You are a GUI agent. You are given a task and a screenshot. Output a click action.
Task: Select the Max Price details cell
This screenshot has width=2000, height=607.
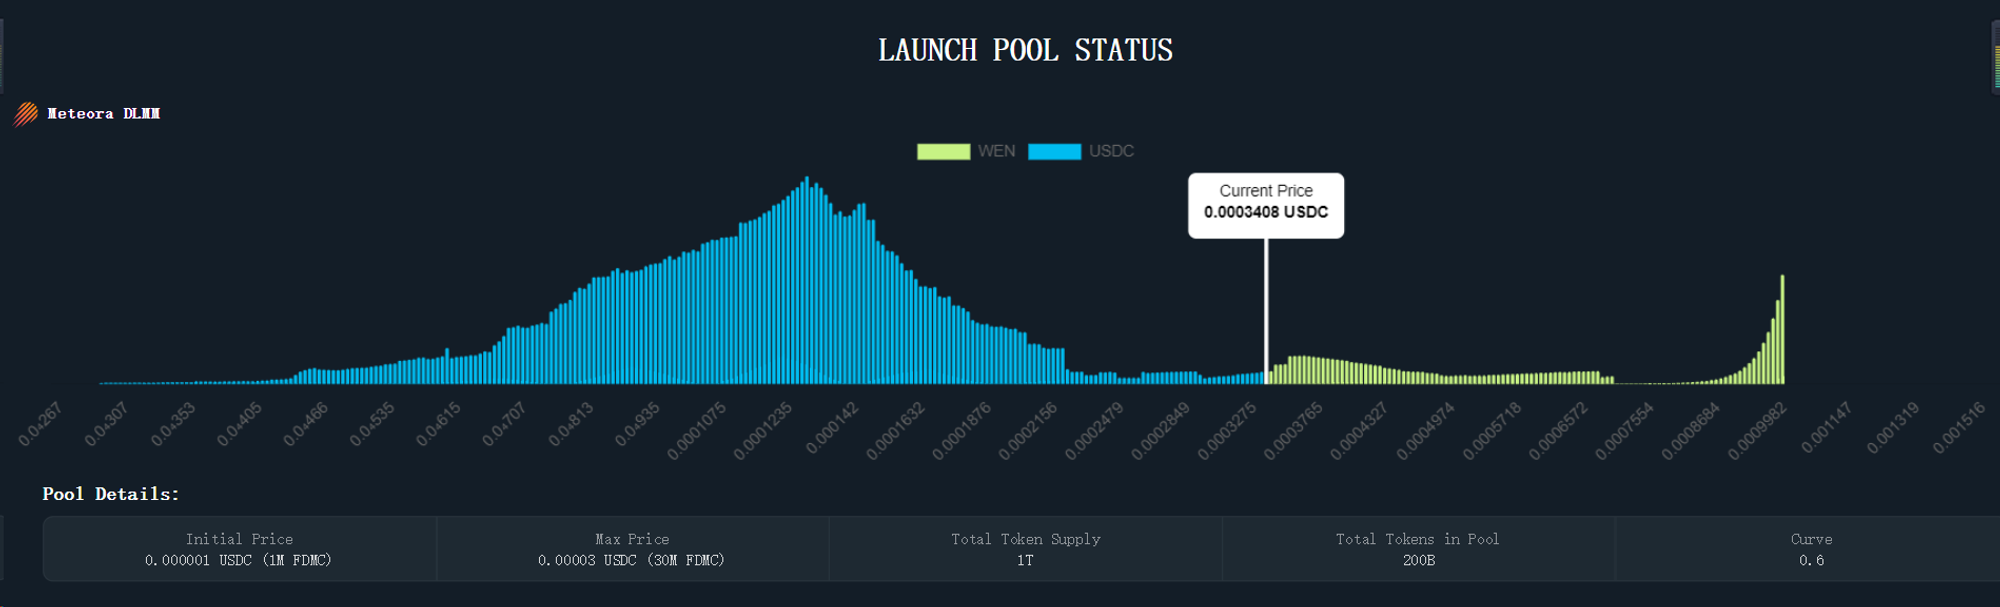[x=631, y=549]
